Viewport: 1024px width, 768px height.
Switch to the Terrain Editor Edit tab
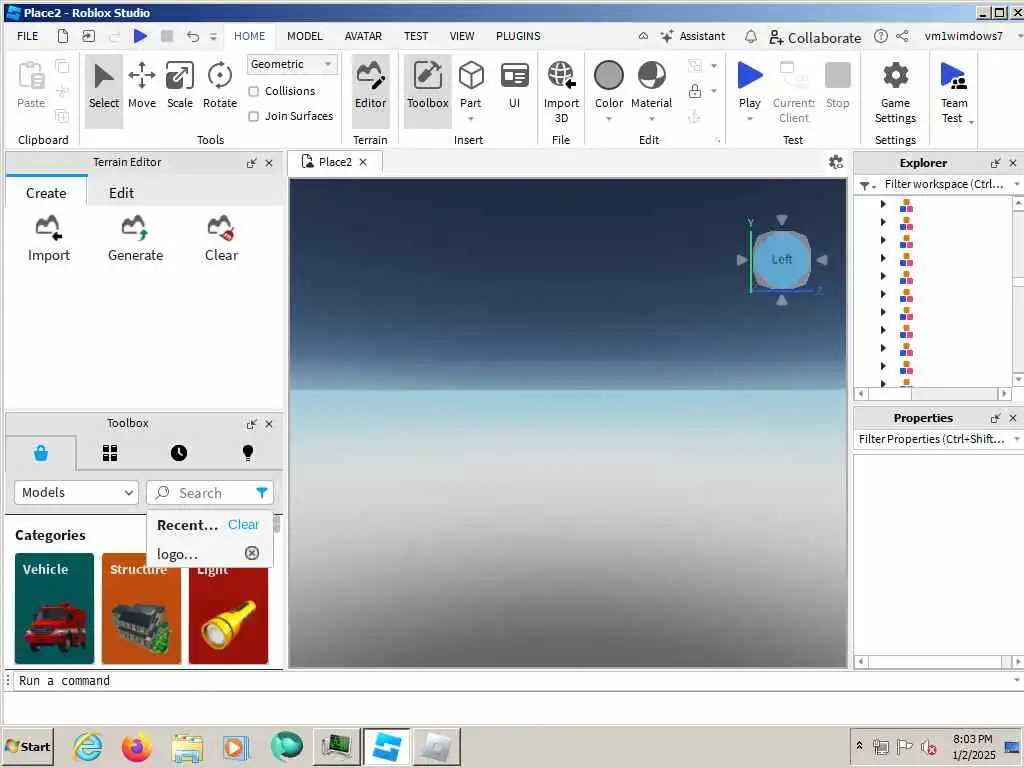point(121,193)
